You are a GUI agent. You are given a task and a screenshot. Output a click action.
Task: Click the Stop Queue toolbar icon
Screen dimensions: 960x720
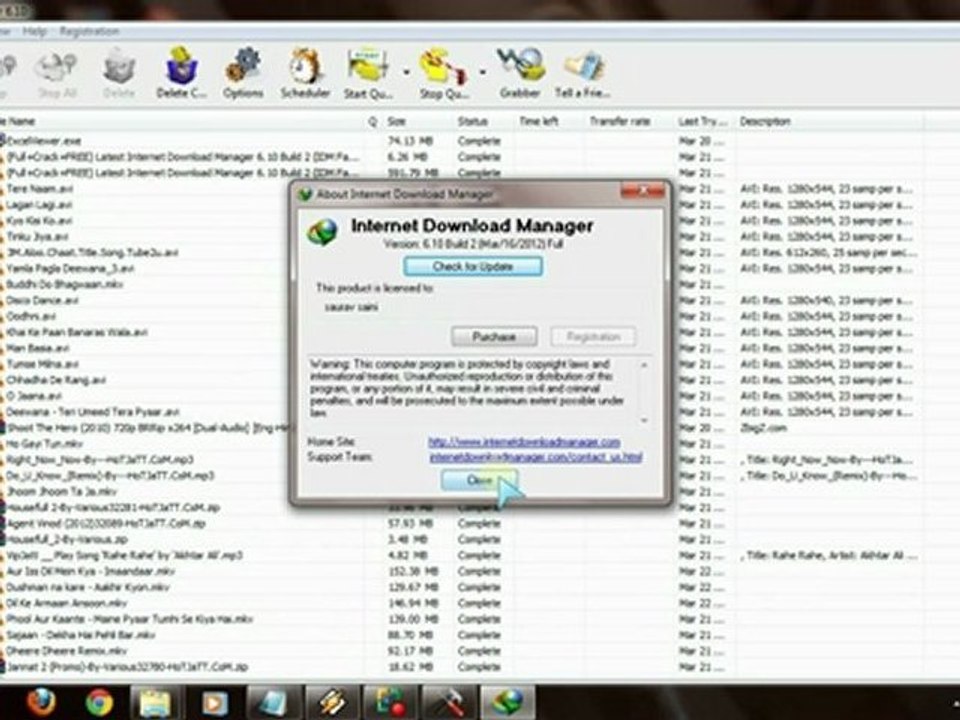click(443, 73)
